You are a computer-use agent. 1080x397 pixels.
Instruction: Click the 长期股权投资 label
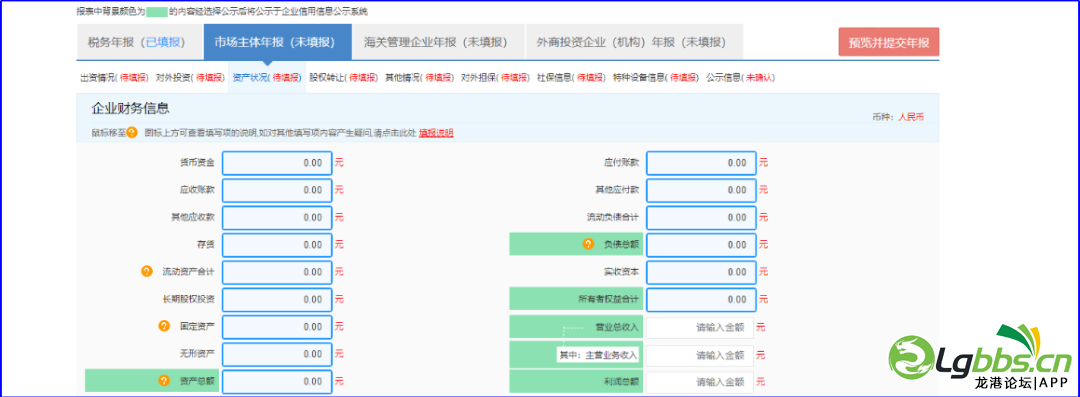188,299
